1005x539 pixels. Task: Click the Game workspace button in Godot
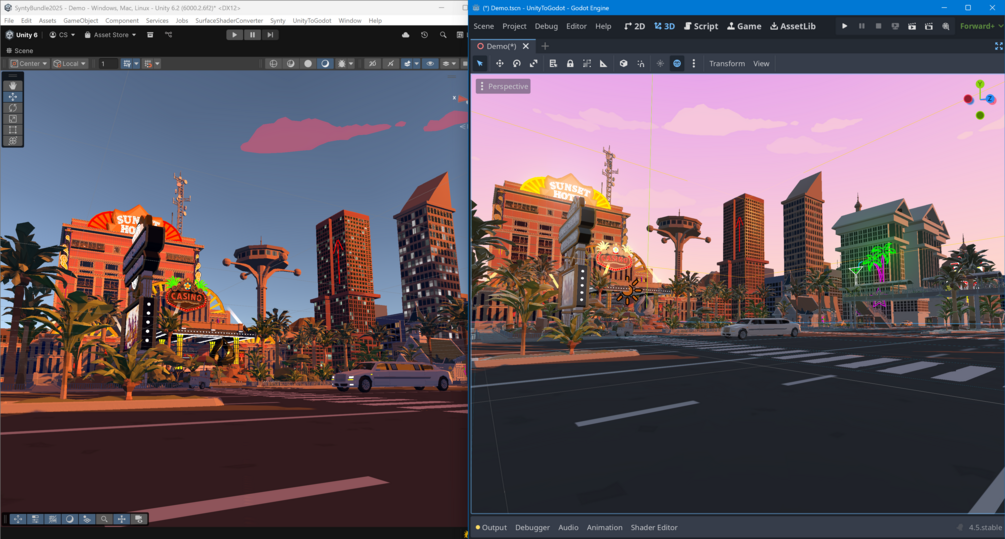point(744,26)
